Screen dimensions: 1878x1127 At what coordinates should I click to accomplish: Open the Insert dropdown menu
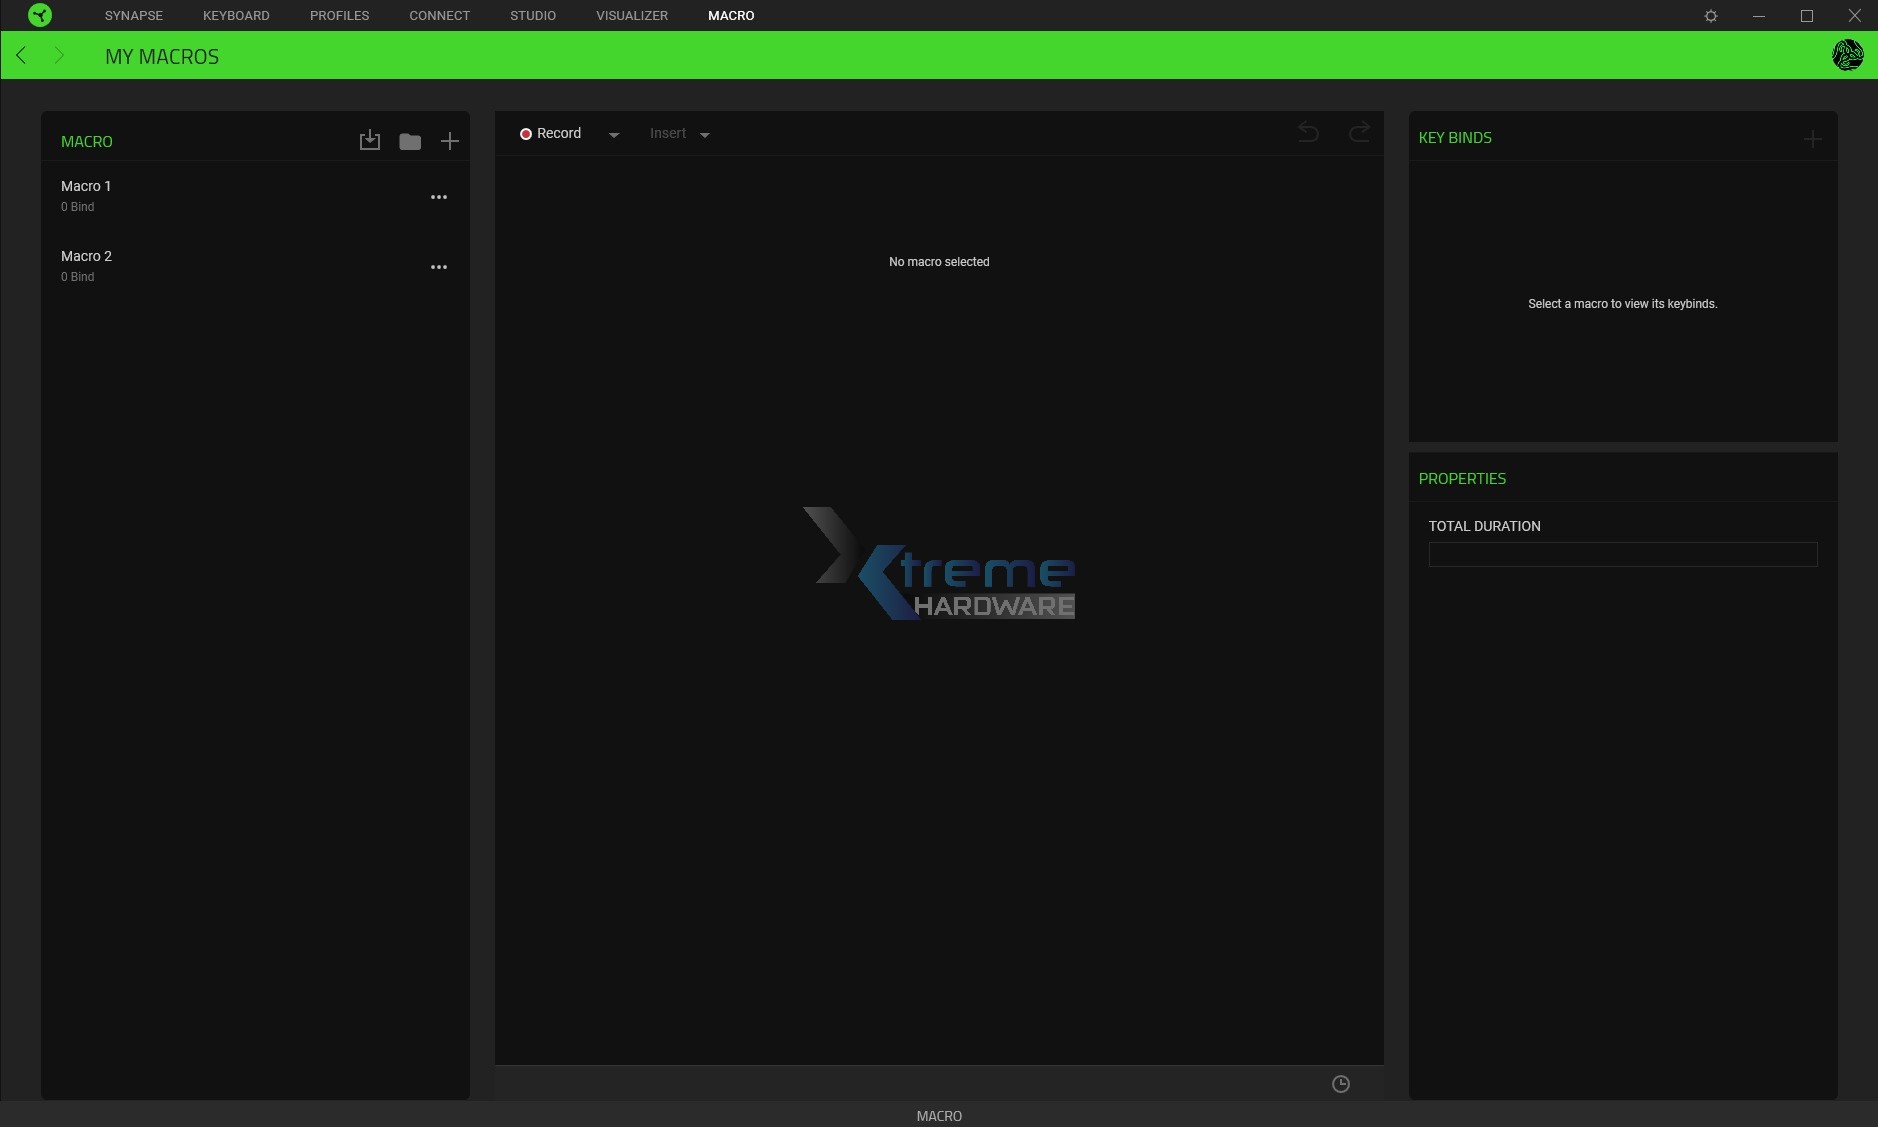point(679,134)
